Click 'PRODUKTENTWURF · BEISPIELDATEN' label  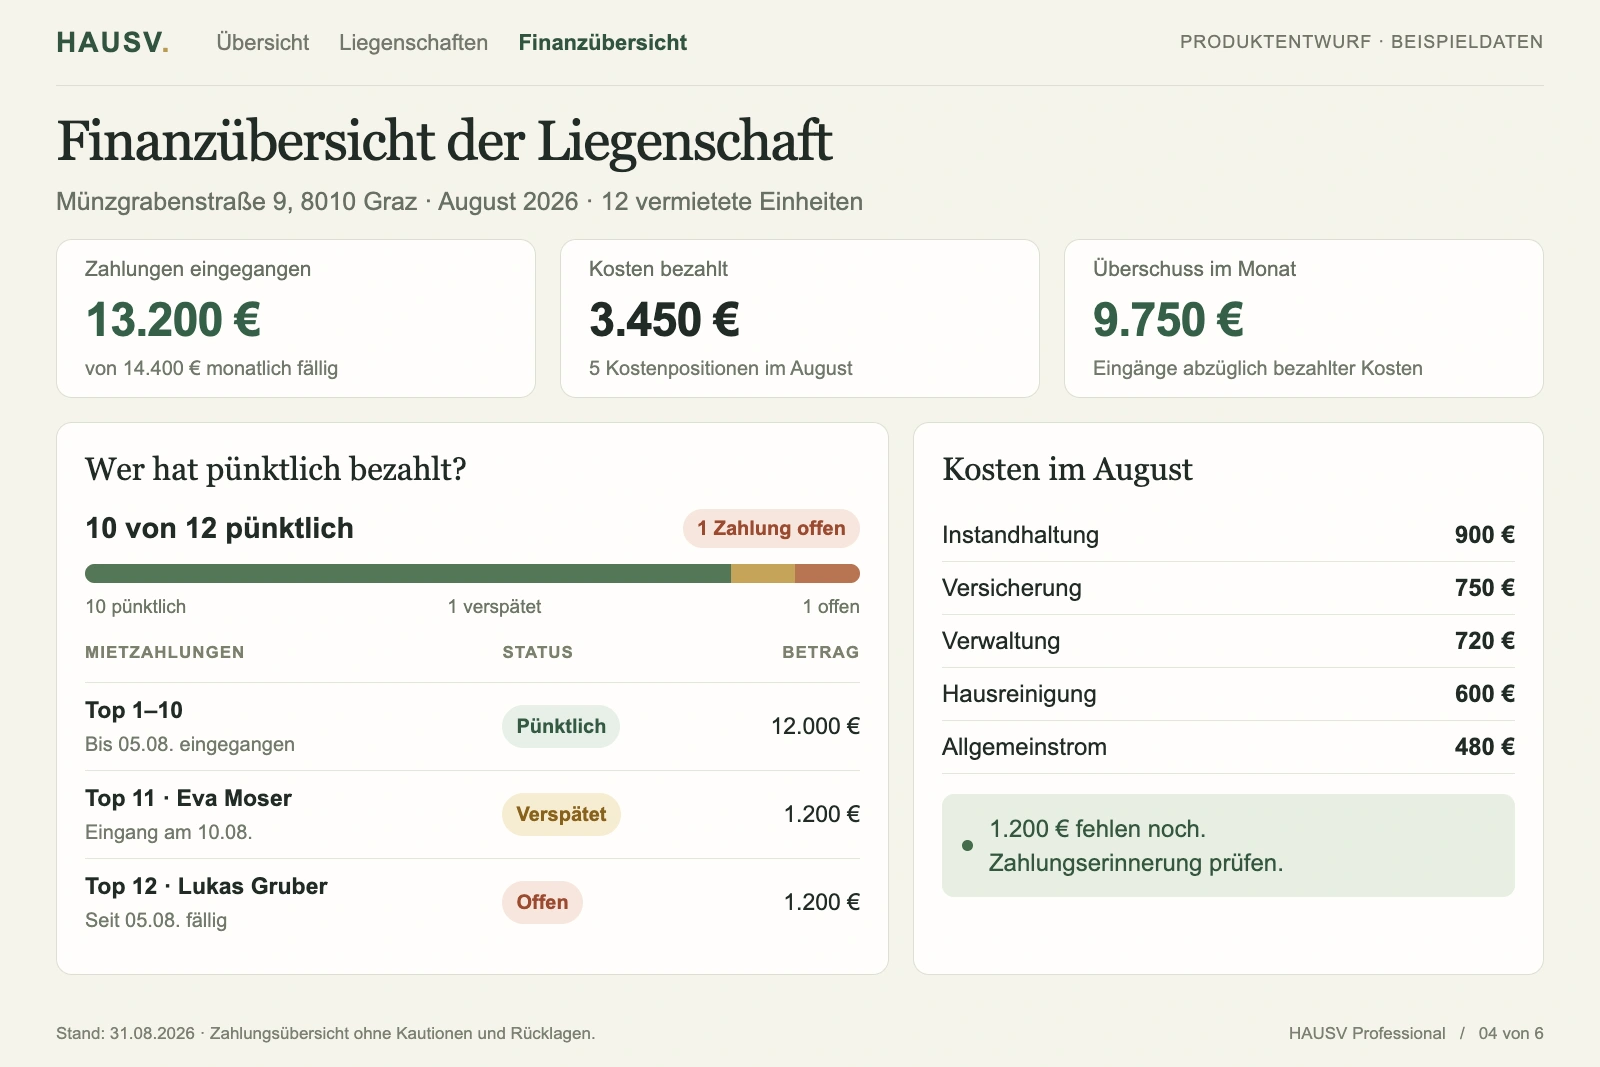pos(1361,42)
